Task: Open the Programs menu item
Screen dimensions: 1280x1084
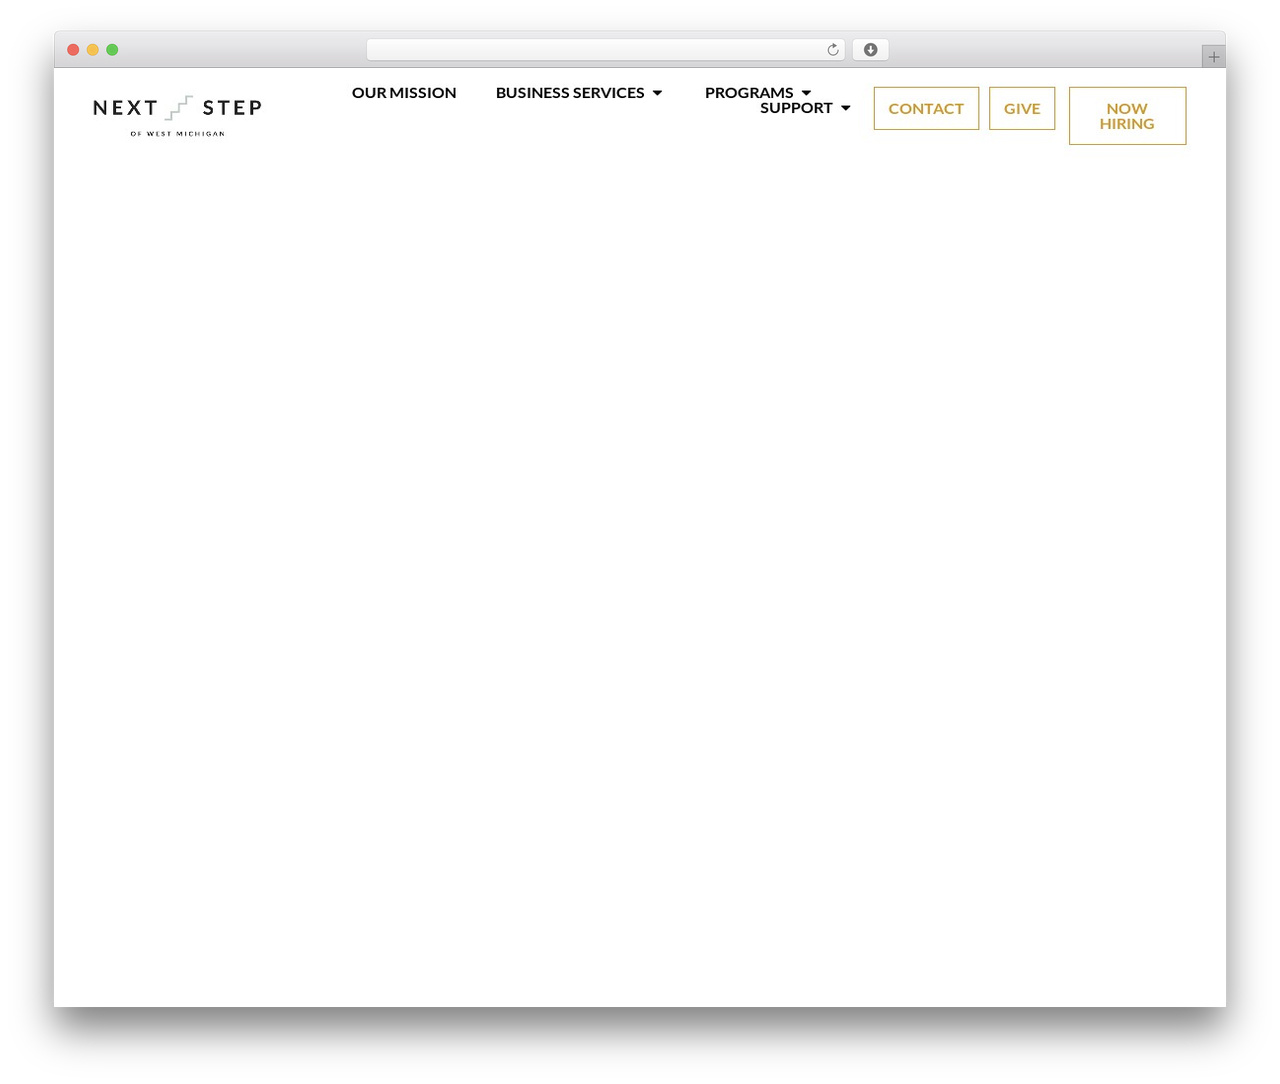Action: [x=749, y=93]
